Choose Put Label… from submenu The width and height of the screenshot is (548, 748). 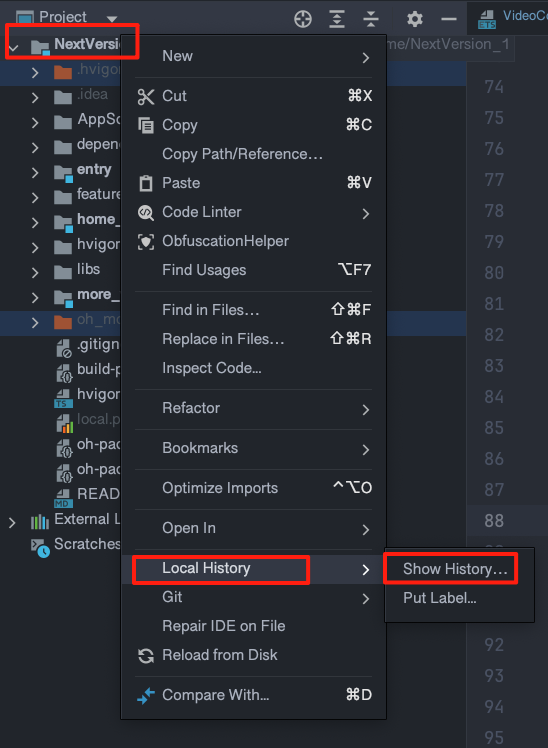(440, 598)
